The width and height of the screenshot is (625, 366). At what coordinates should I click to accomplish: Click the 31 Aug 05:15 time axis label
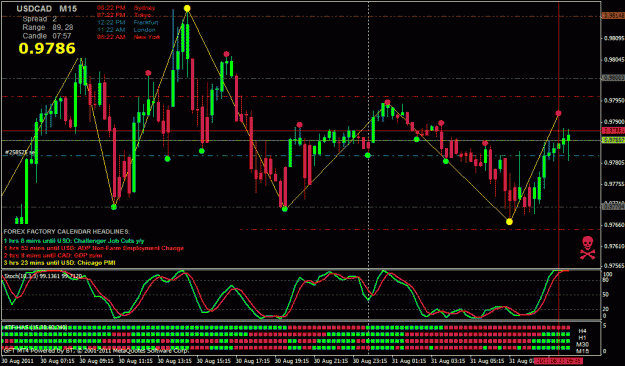click(487, 361)
